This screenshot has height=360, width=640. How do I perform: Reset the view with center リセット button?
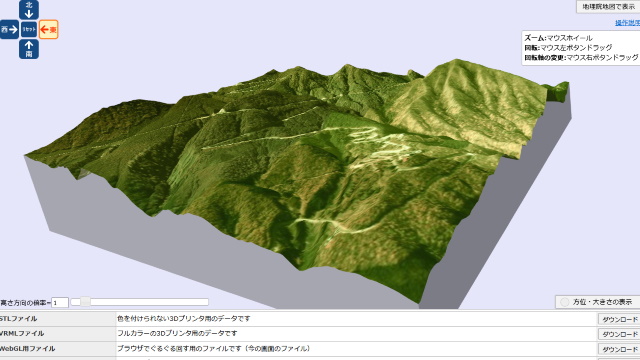(29, 29)
